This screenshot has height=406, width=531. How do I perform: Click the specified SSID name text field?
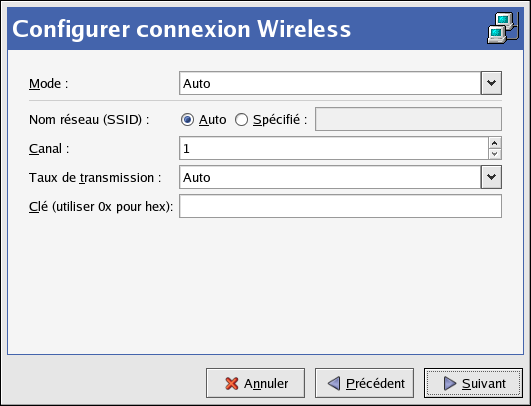408,119
